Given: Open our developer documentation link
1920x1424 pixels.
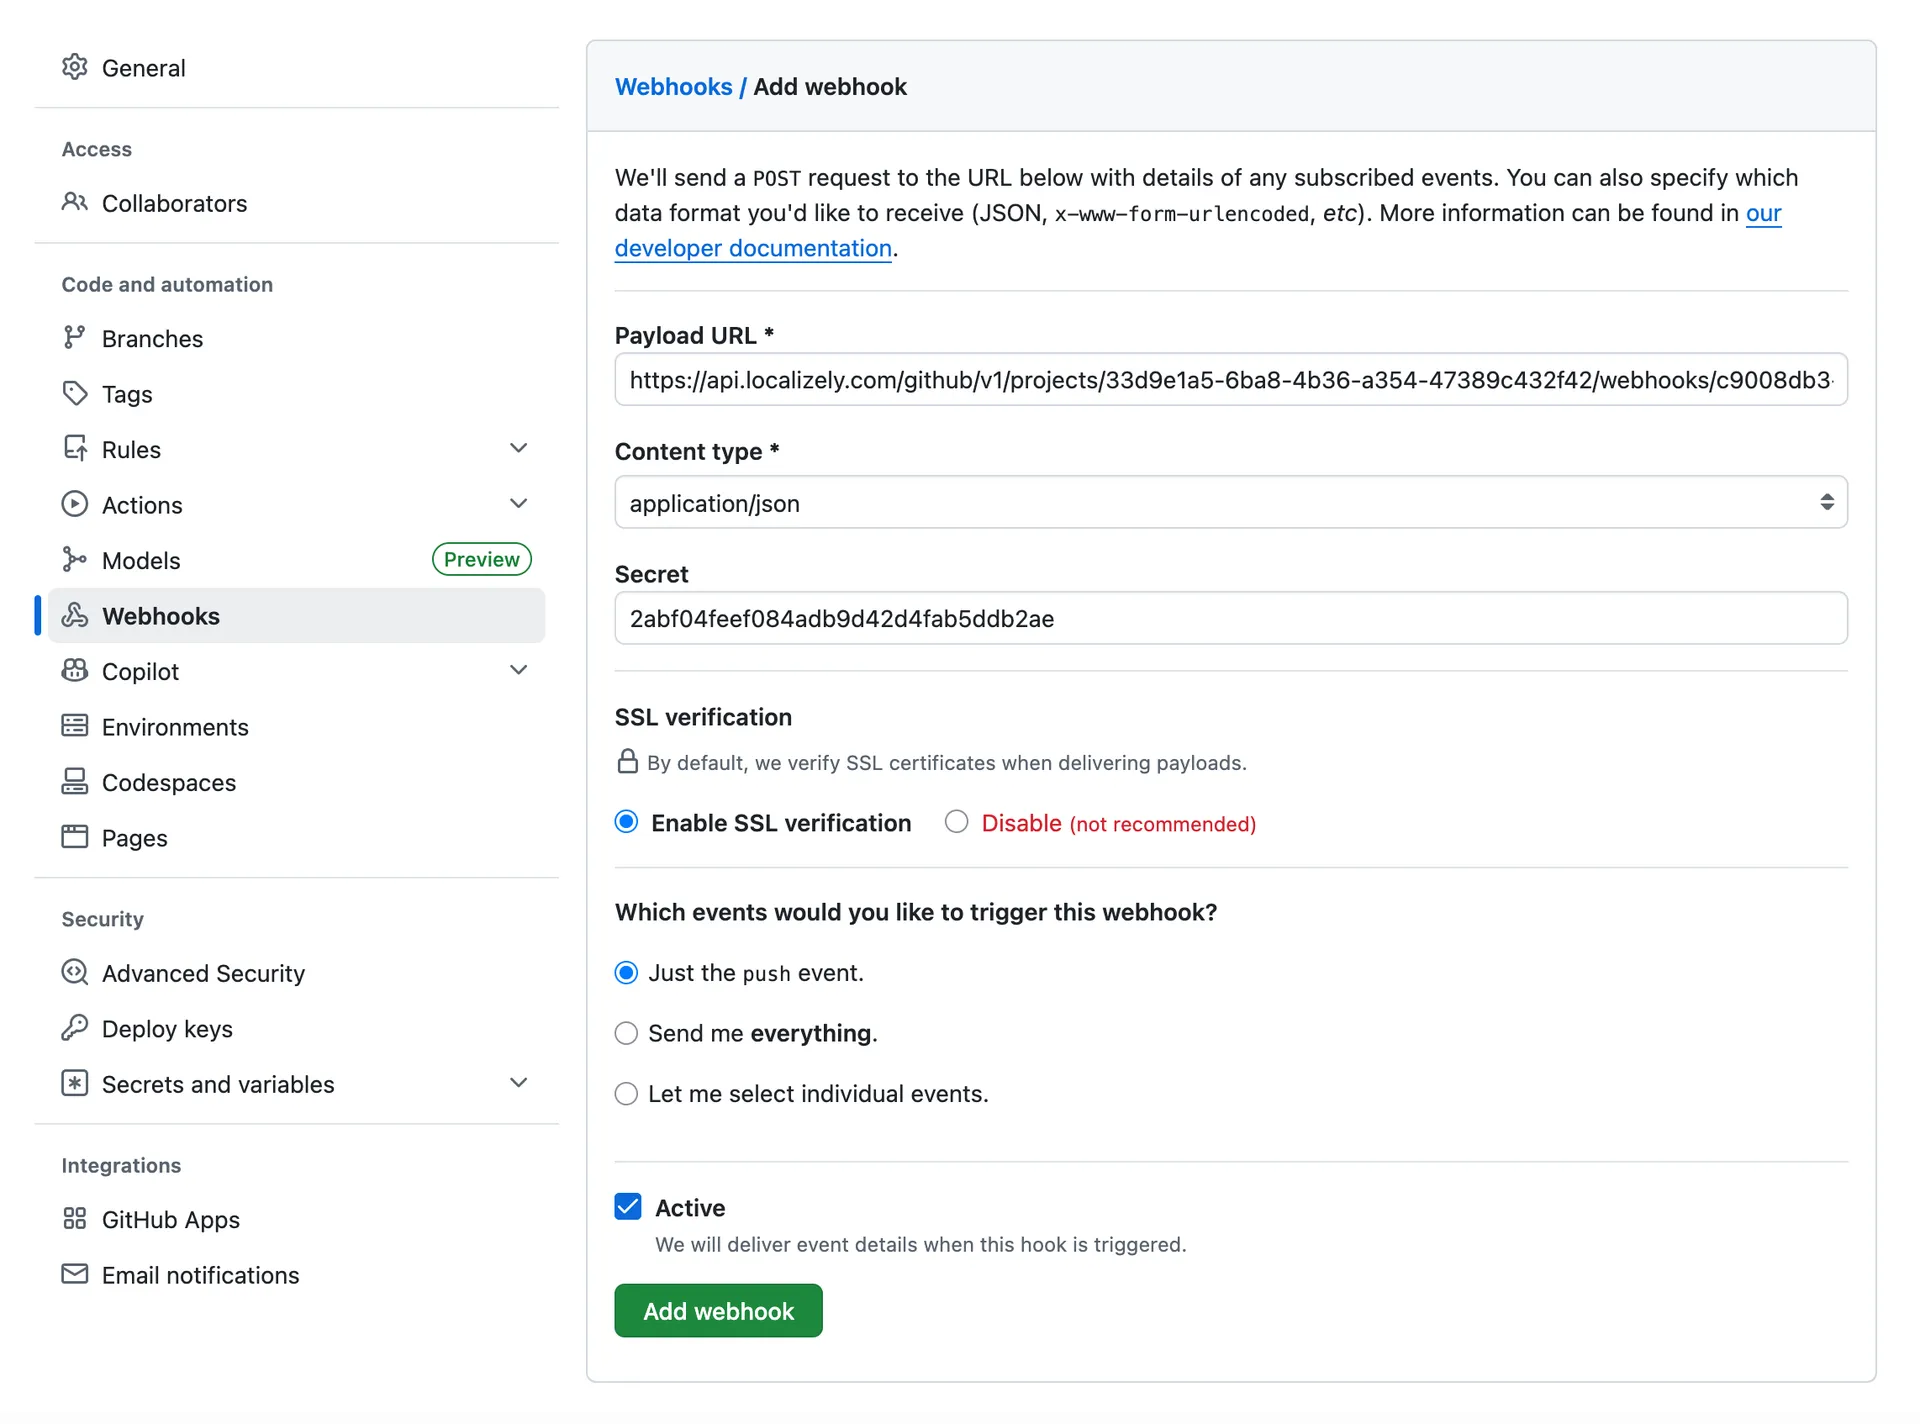Looking at the screenshot, I should point(752,248).
